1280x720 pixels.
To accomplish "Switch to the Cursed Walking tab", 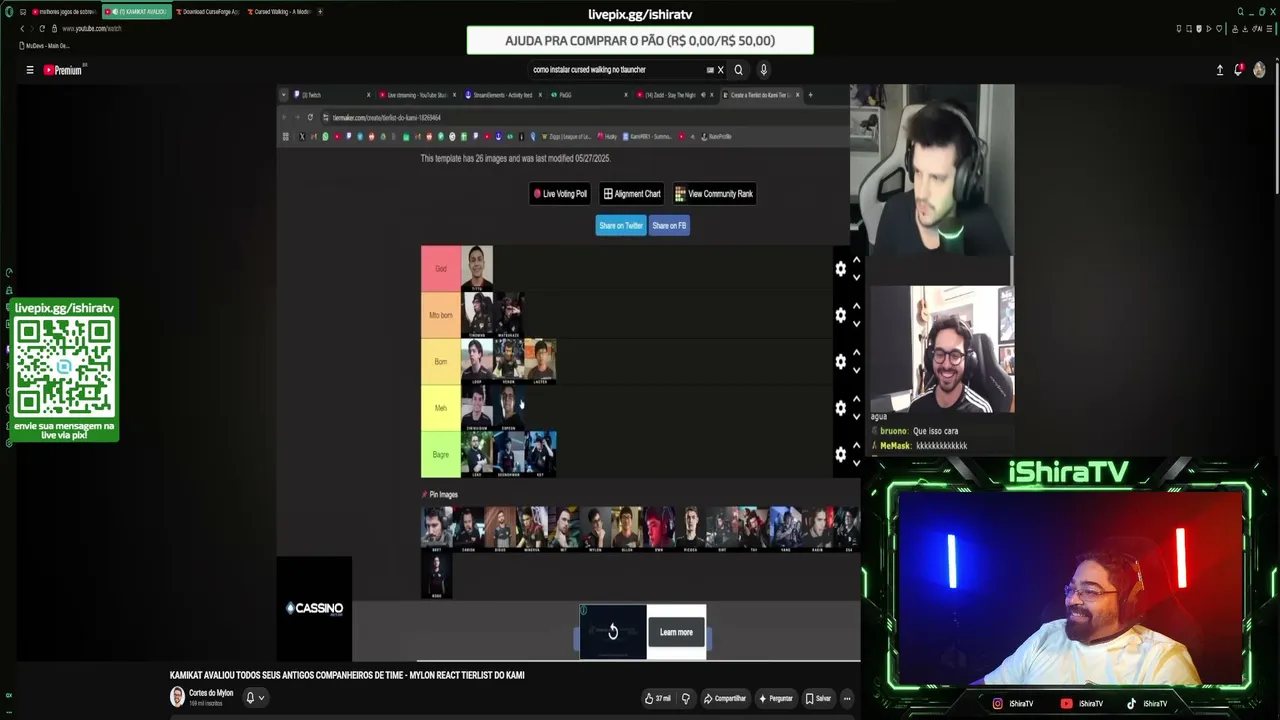I will 278,12.
